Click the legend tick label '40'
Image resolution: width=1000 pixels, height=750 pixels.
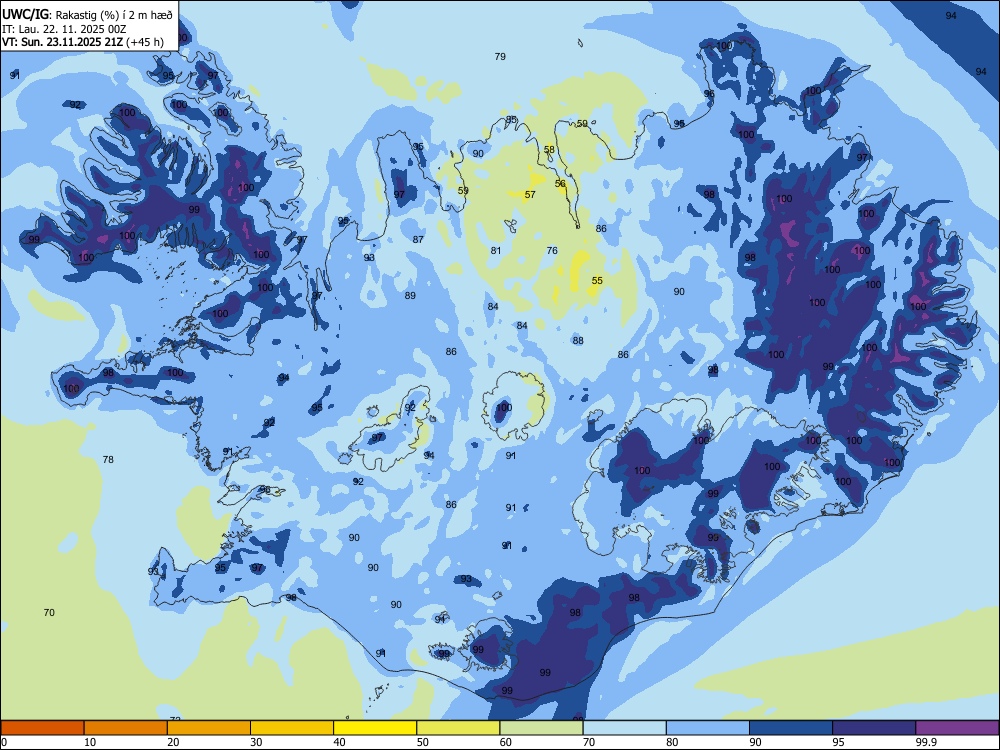click(x=339, y=742)
